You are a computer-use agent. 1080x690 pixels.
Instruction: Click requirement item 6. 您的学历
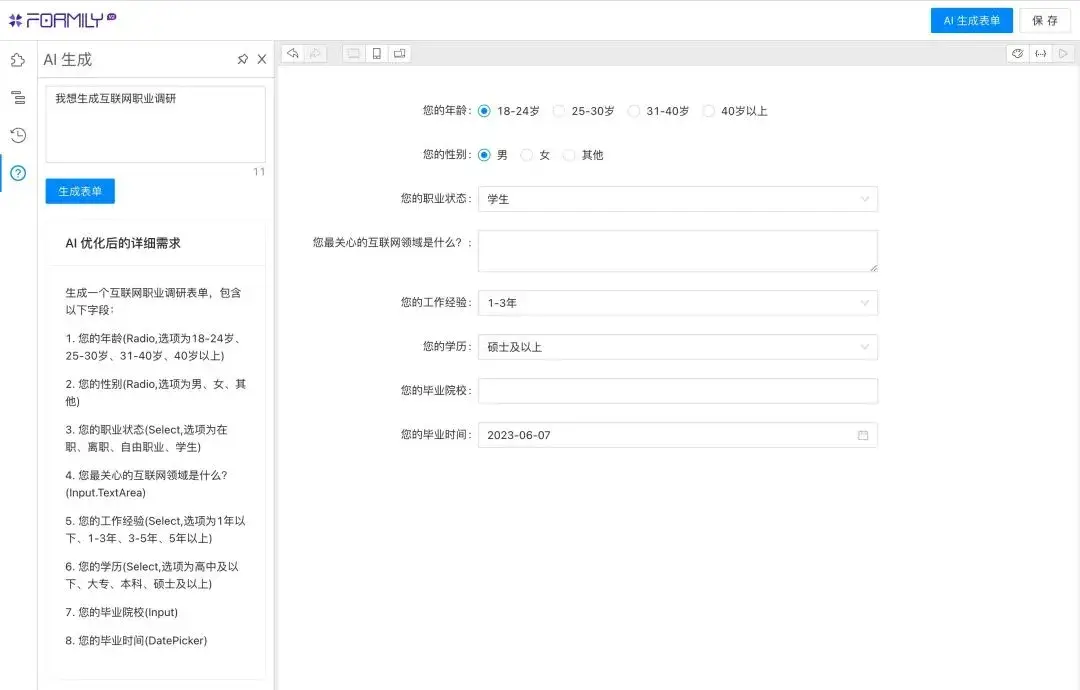(x=152, y=575)
